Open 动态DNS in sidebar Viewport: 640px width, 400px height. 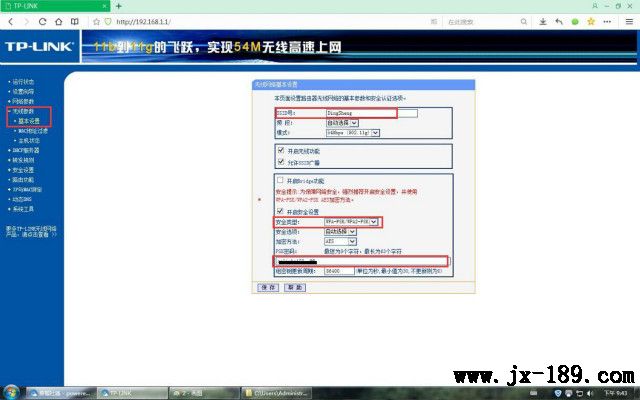[x=22, y=199]
